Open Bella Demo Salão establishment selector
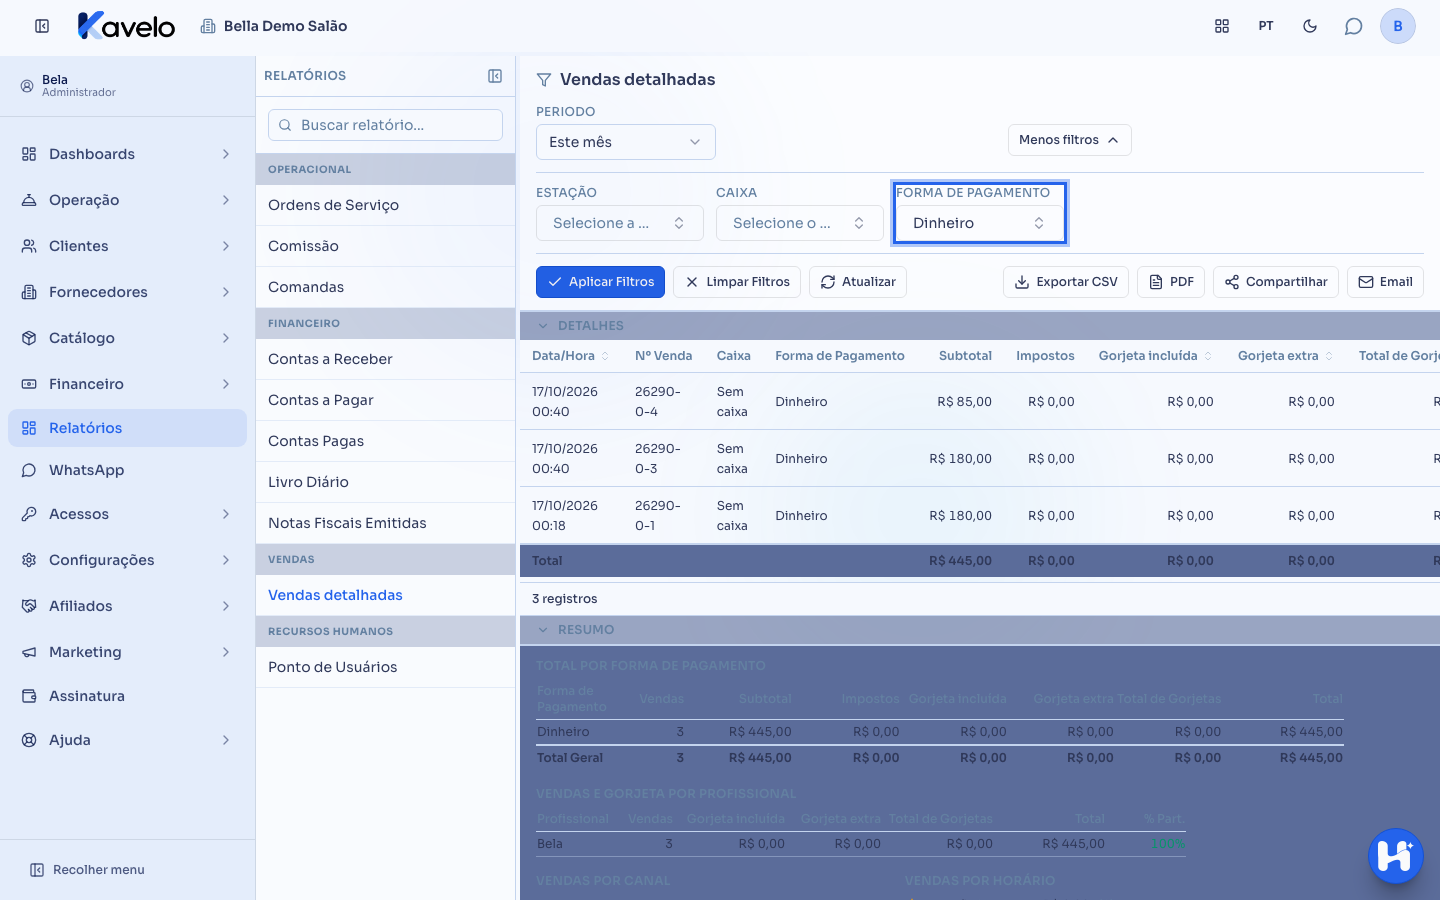 273,26
